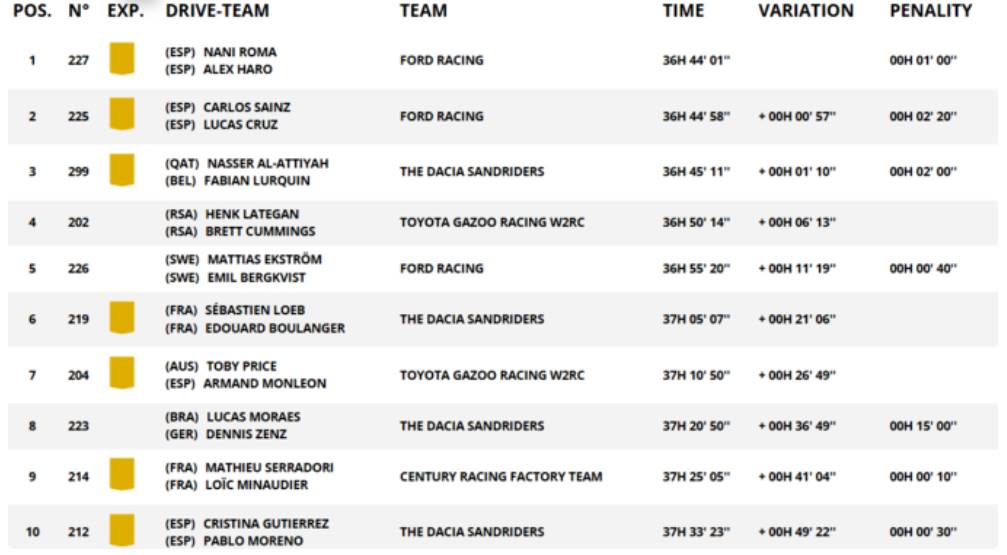Select driver MATTIAS EKSTRÖM
The height and width of the screenshot is (555, 1007).
click(x=265, y=260)
